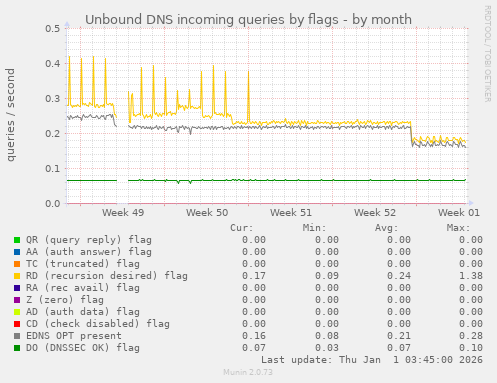Click the 0.4 y-axis tick label
The height and width of the screenshot is (383, 497).
tap(53, 63)
